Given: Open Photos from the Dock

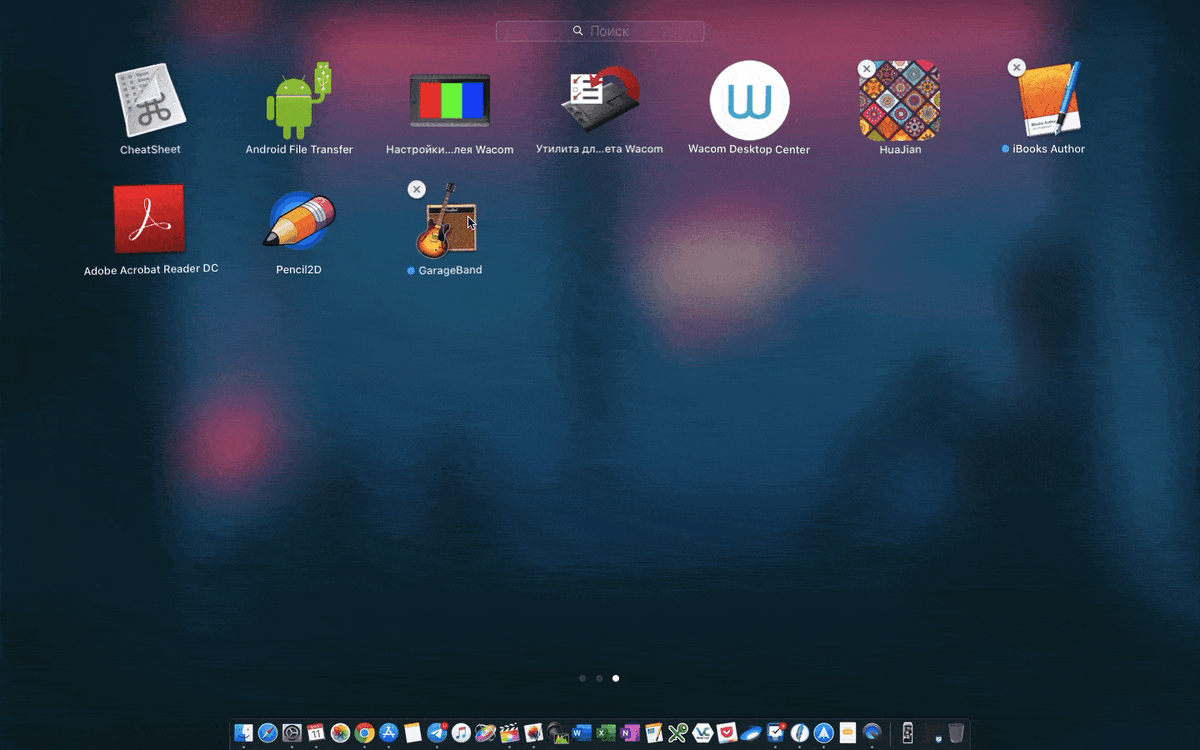Looking at the screenshot, I should point(340,733).
